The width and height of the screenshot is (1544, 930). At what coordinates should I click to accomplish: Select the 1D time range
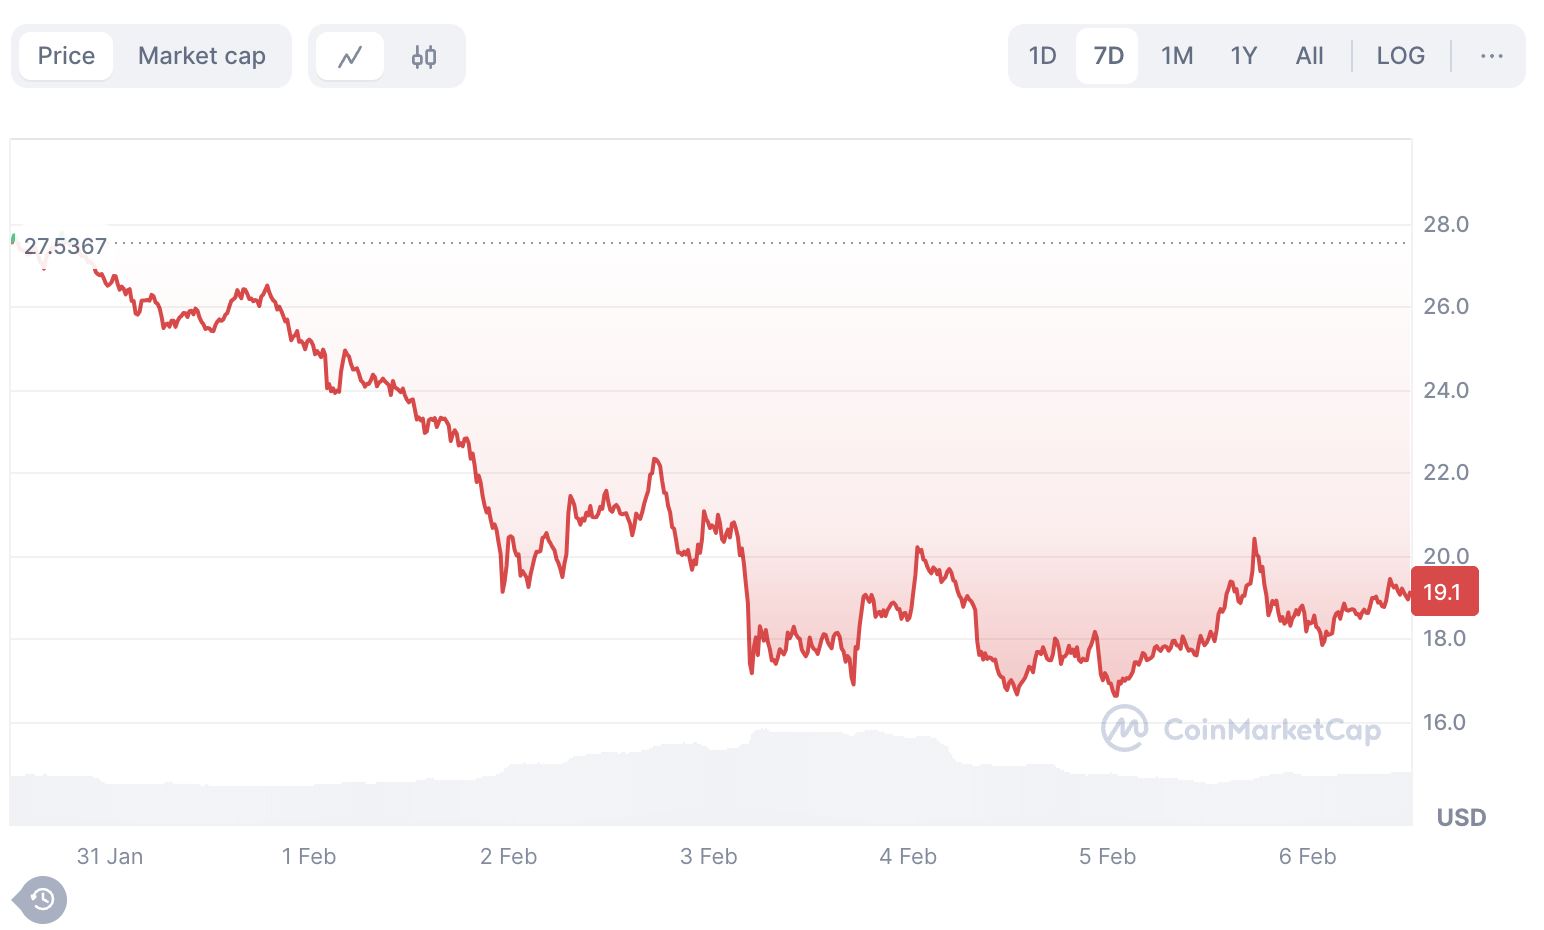[x=1042, y=56]
